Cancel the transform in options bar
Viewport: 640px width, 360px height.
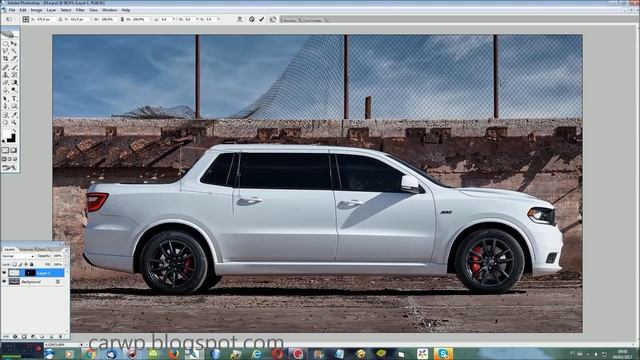(251, 19)
